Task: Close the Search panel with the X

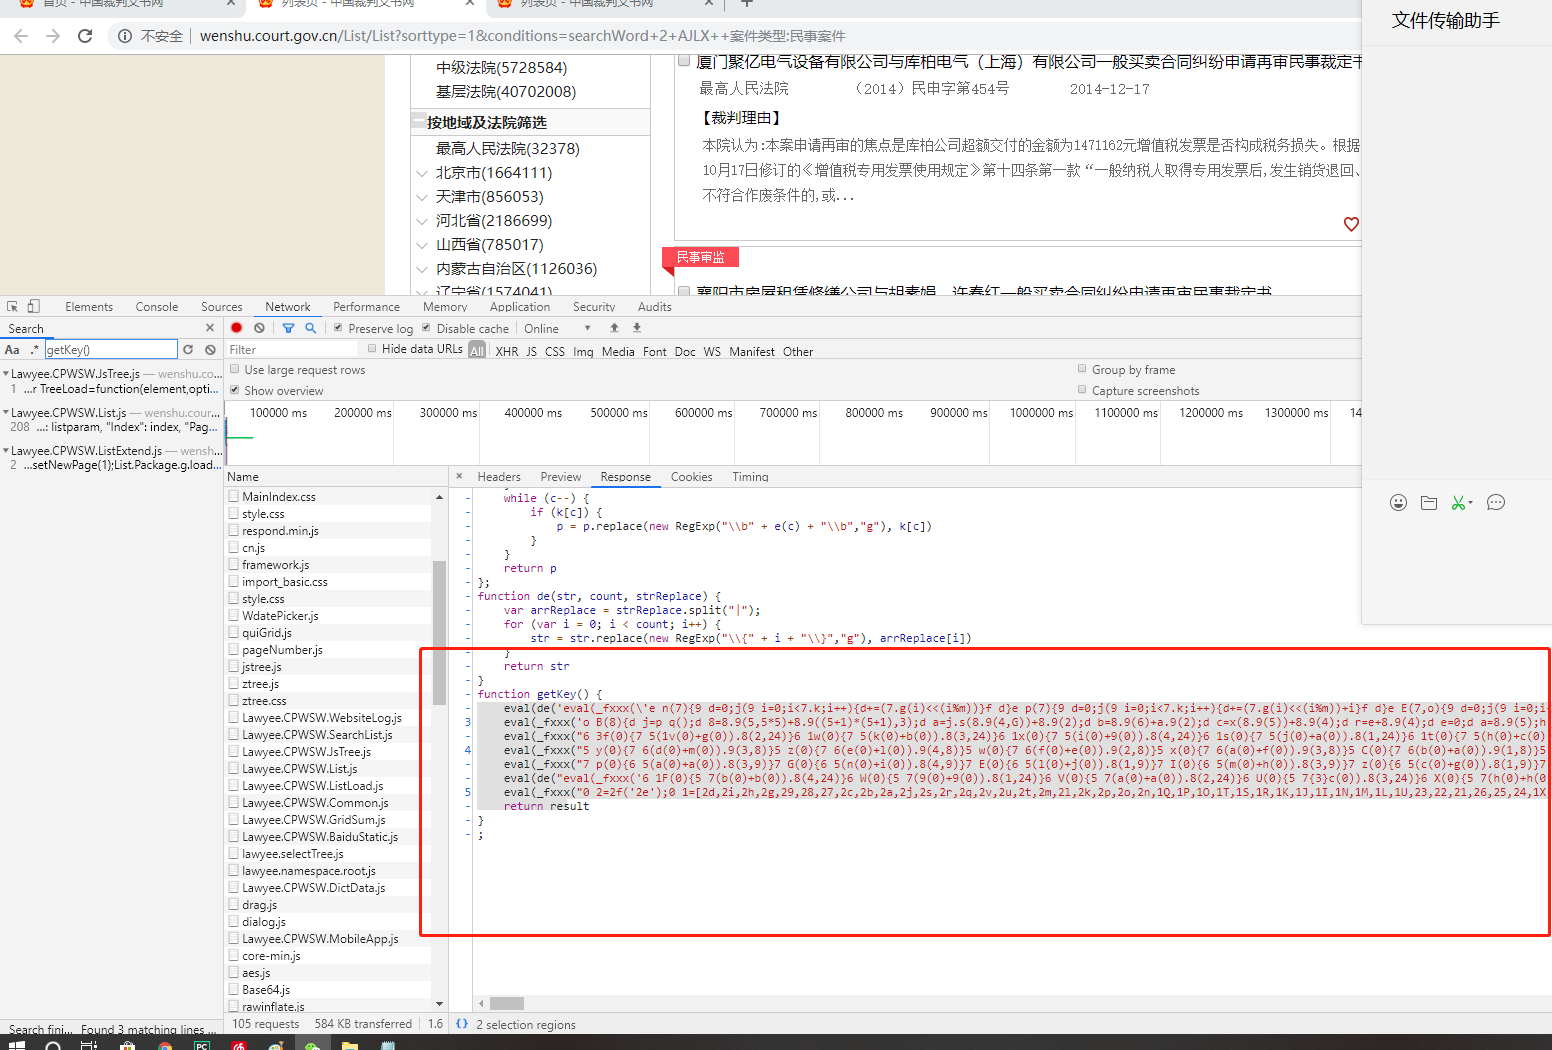Action: tap(210, 328)
